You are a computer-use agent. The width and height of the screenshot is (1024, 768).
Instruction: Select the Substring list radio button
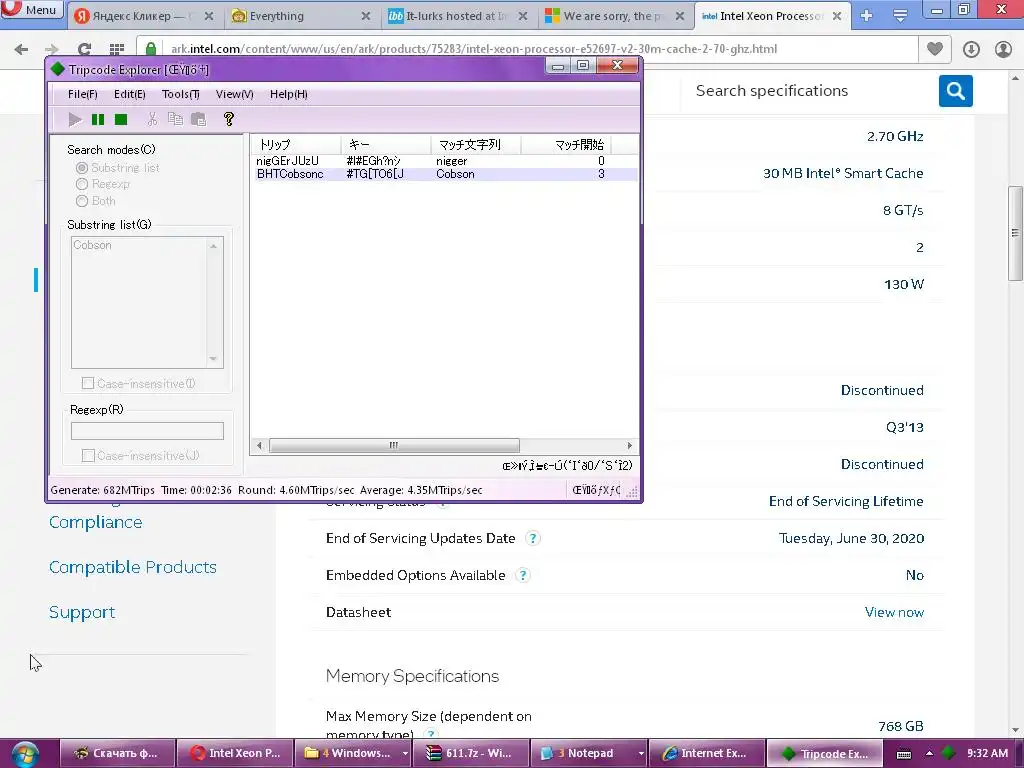82,168
